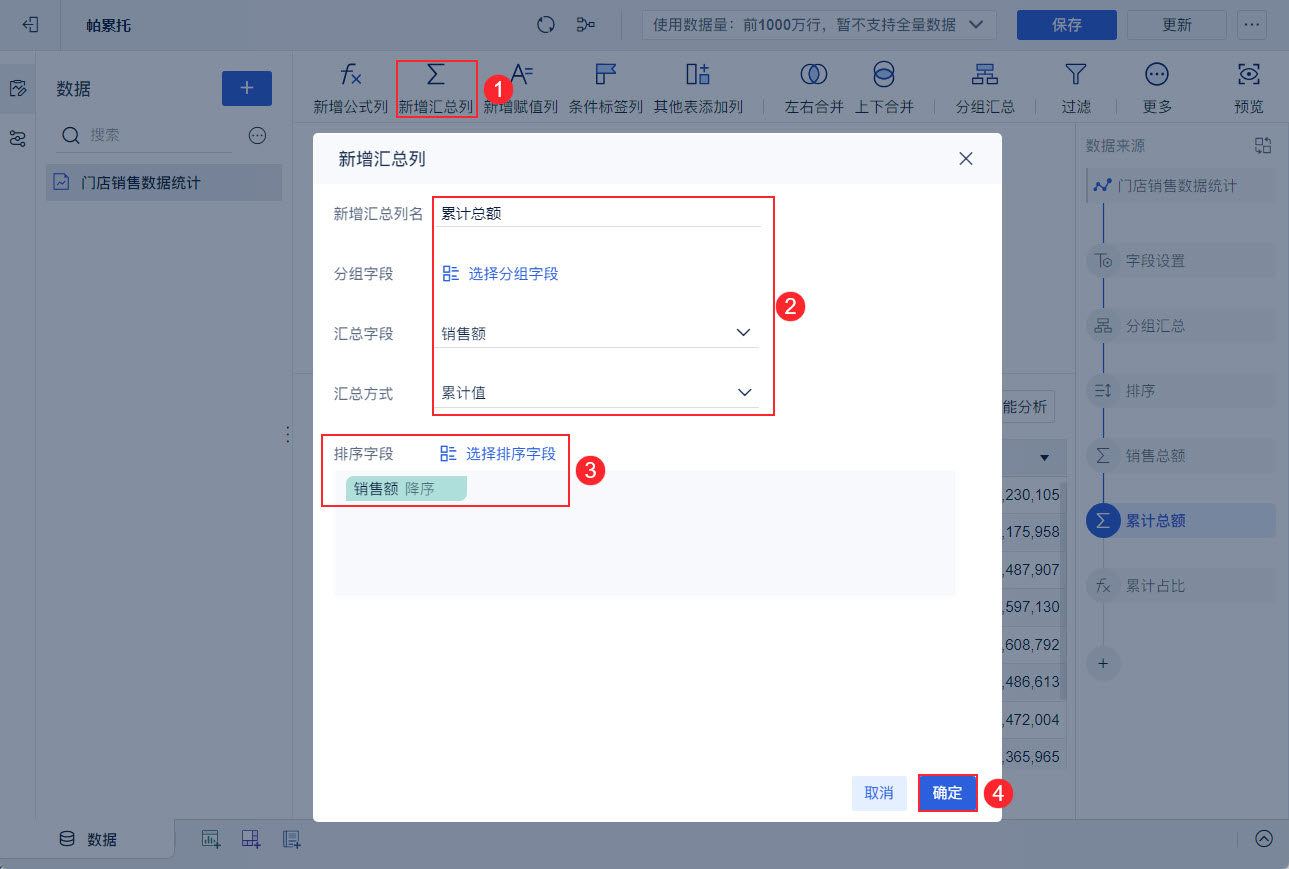Viewport: 1289px width, 869px height.
Task: Choose 左右合并 in the toolbar
Action: click(814, 88)
